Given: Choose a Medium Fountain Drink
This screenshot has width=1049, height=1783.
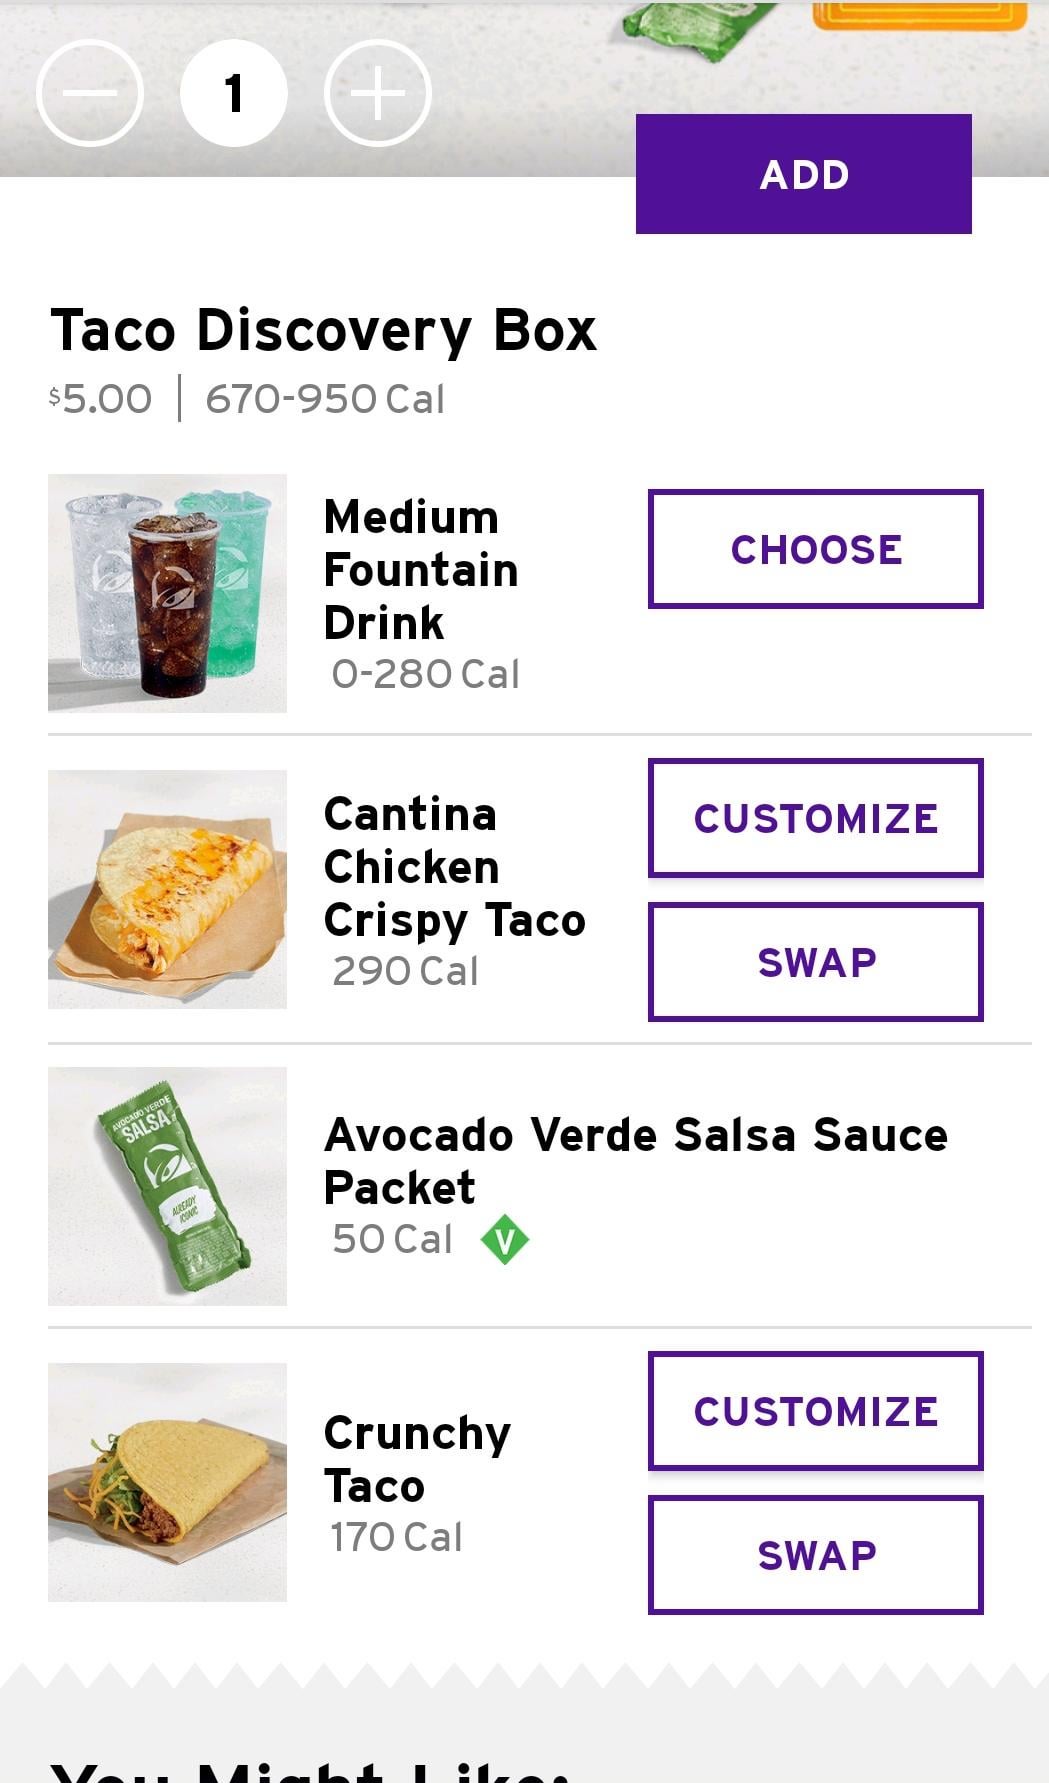Looking at the screenshot, I should pyautogui.click(x=815, y=549).
